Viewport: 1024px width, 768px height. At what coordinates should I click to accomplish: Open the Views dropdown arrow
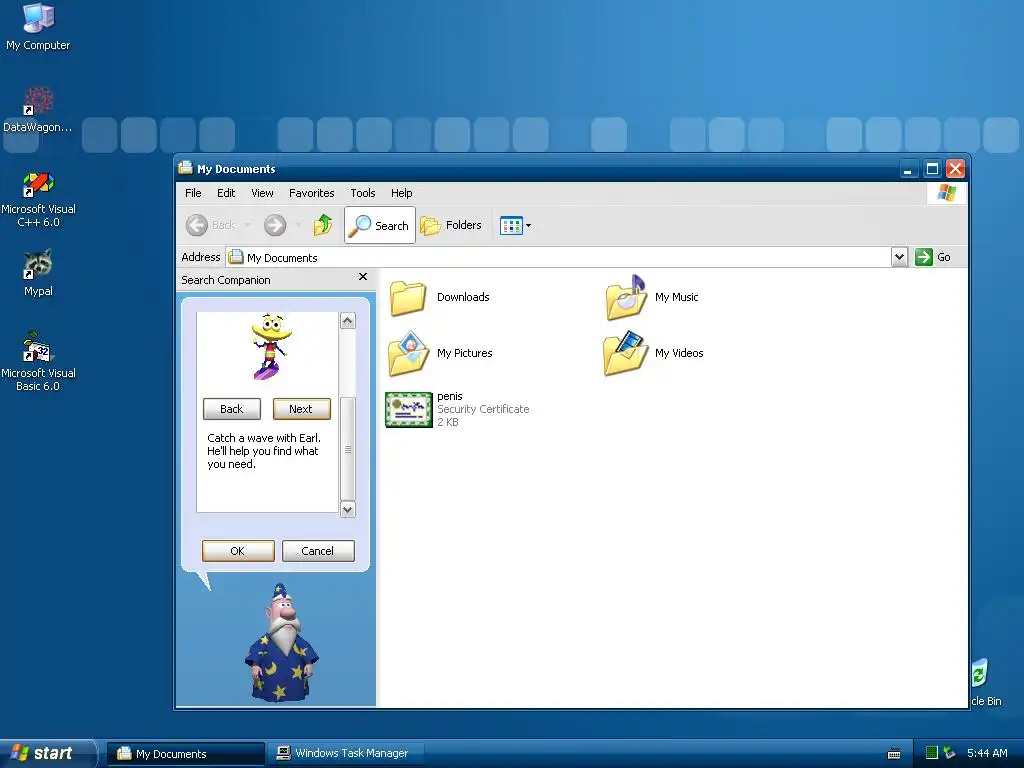528,226
